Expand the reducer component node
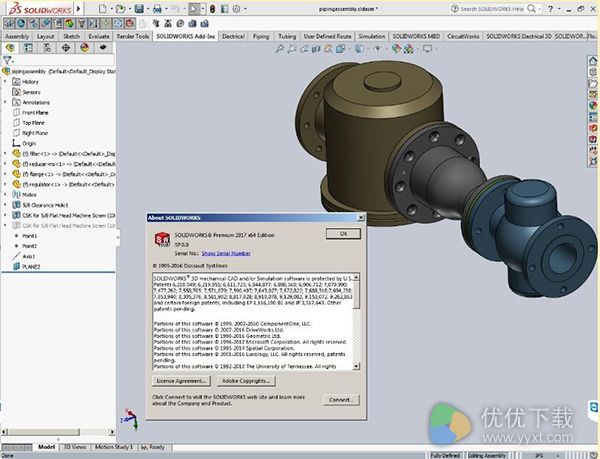The width and height of the screenshot is (600, 459). [x=5, y=164]
